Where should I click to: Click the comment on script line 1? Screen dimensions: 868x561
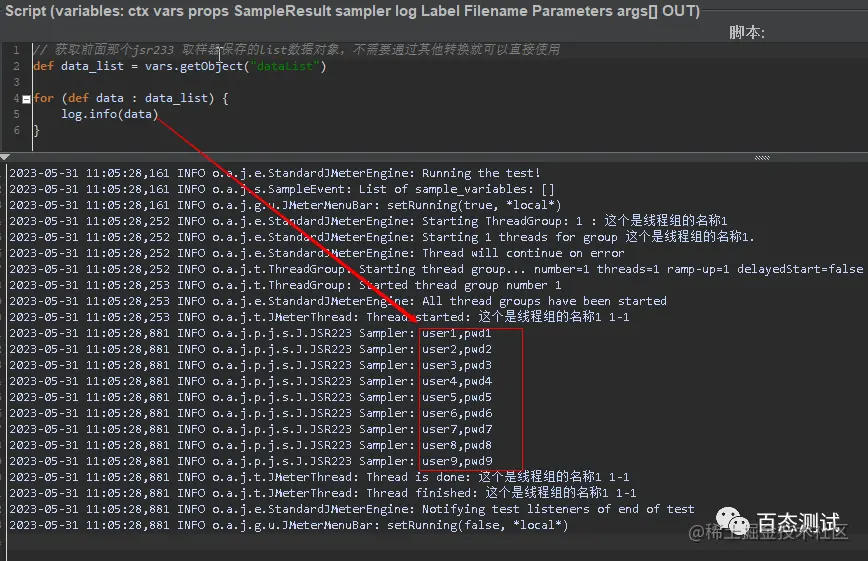[x=296, y=50]
